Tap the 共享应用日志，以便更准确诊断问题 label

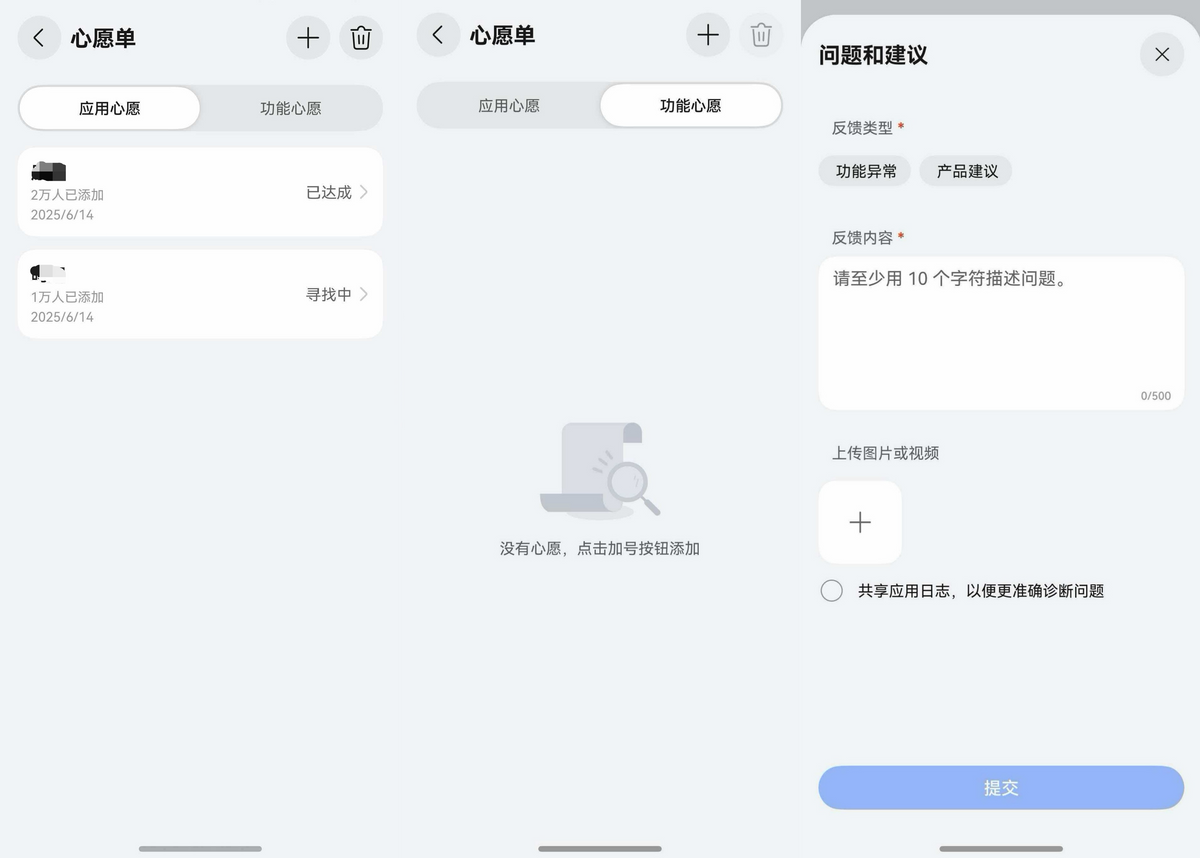pyautogui.click(x=981, y=591)
